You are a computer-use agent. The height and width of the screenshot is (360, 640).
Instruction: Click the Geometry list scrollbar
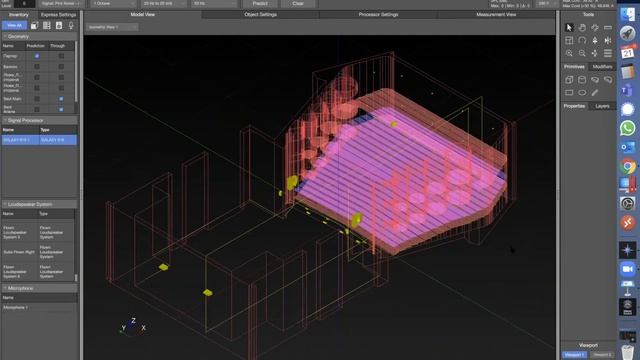pyautogui.click(x=76, y=71)
